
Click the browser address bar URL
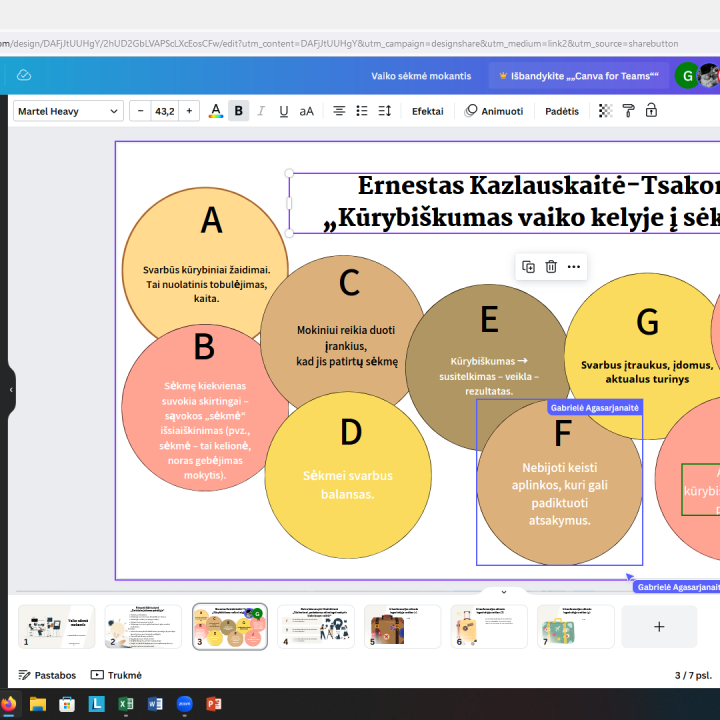pyautogui.click(x=339, y=44)
